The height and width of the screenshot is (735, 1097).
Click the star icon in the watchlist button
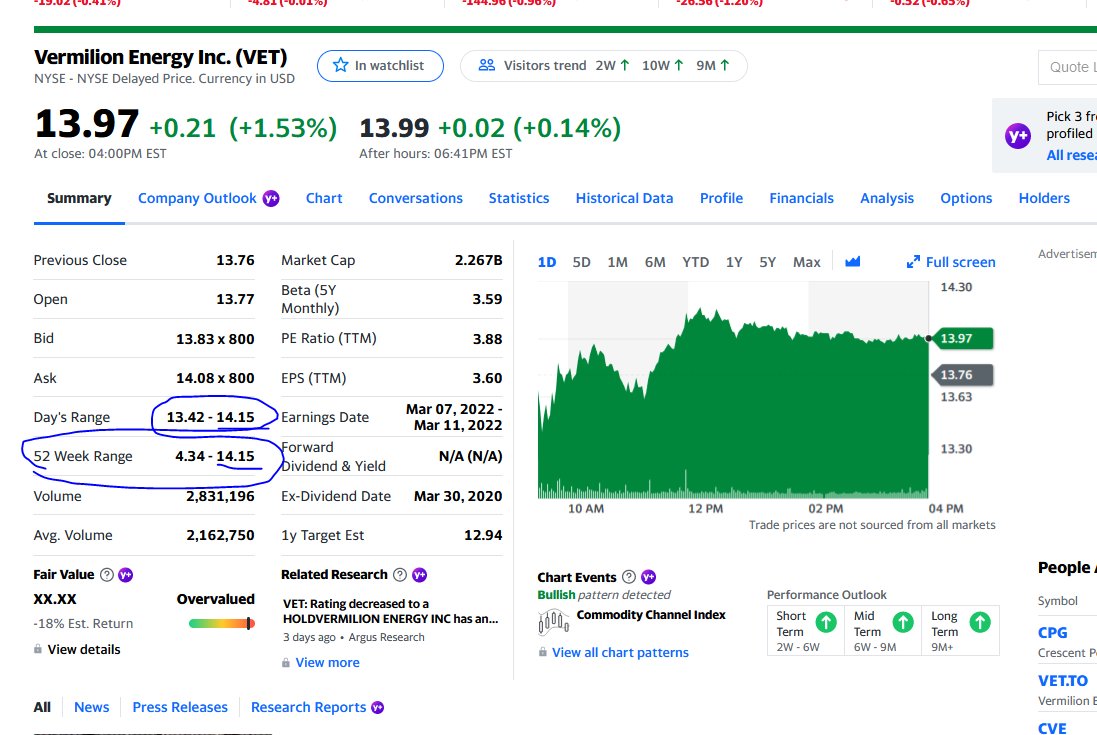click(x=341, y=65)
